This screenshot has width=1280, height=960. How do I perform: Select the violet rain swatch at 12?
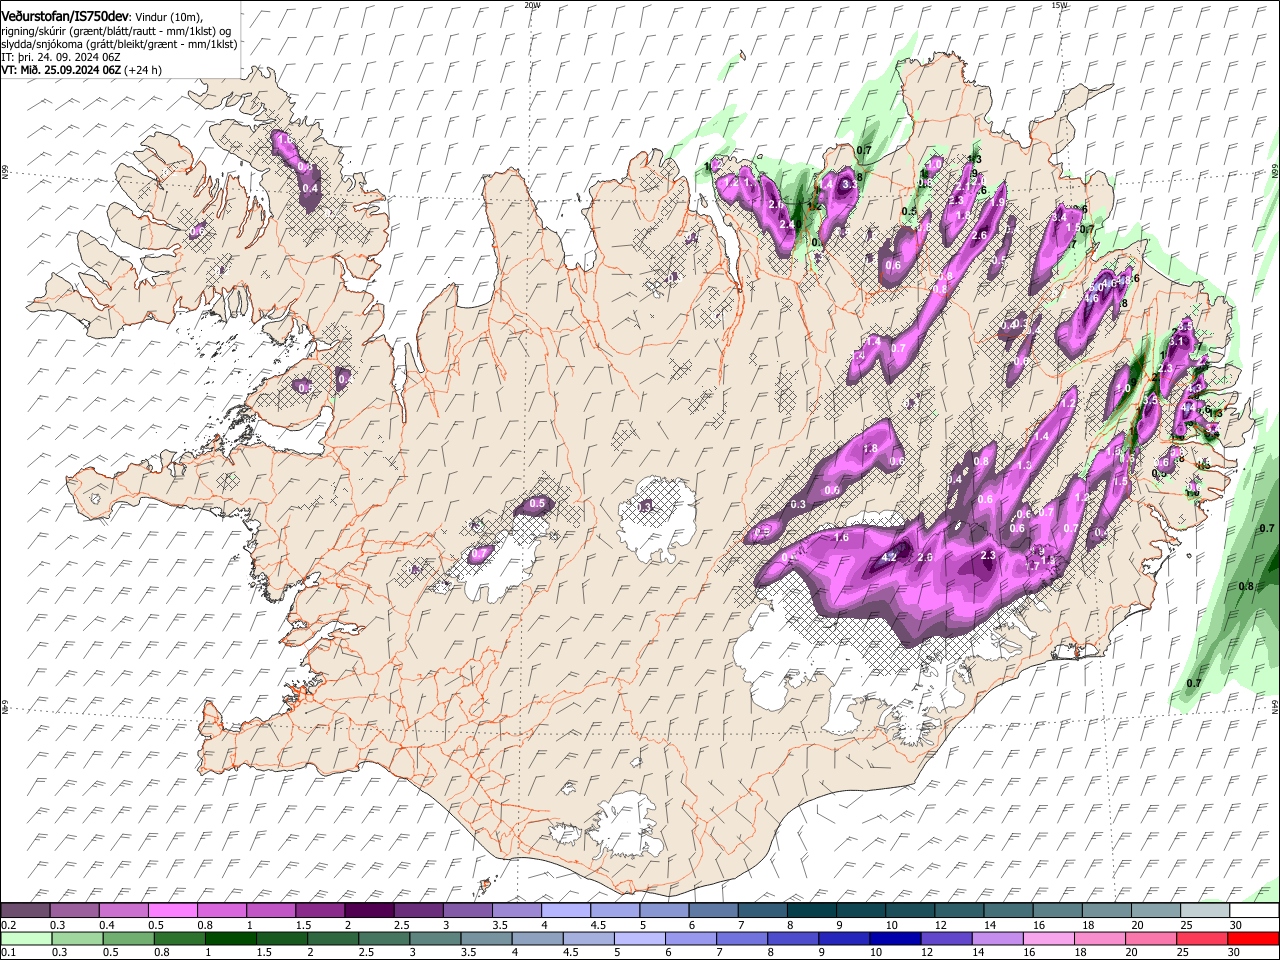(945, 938)
